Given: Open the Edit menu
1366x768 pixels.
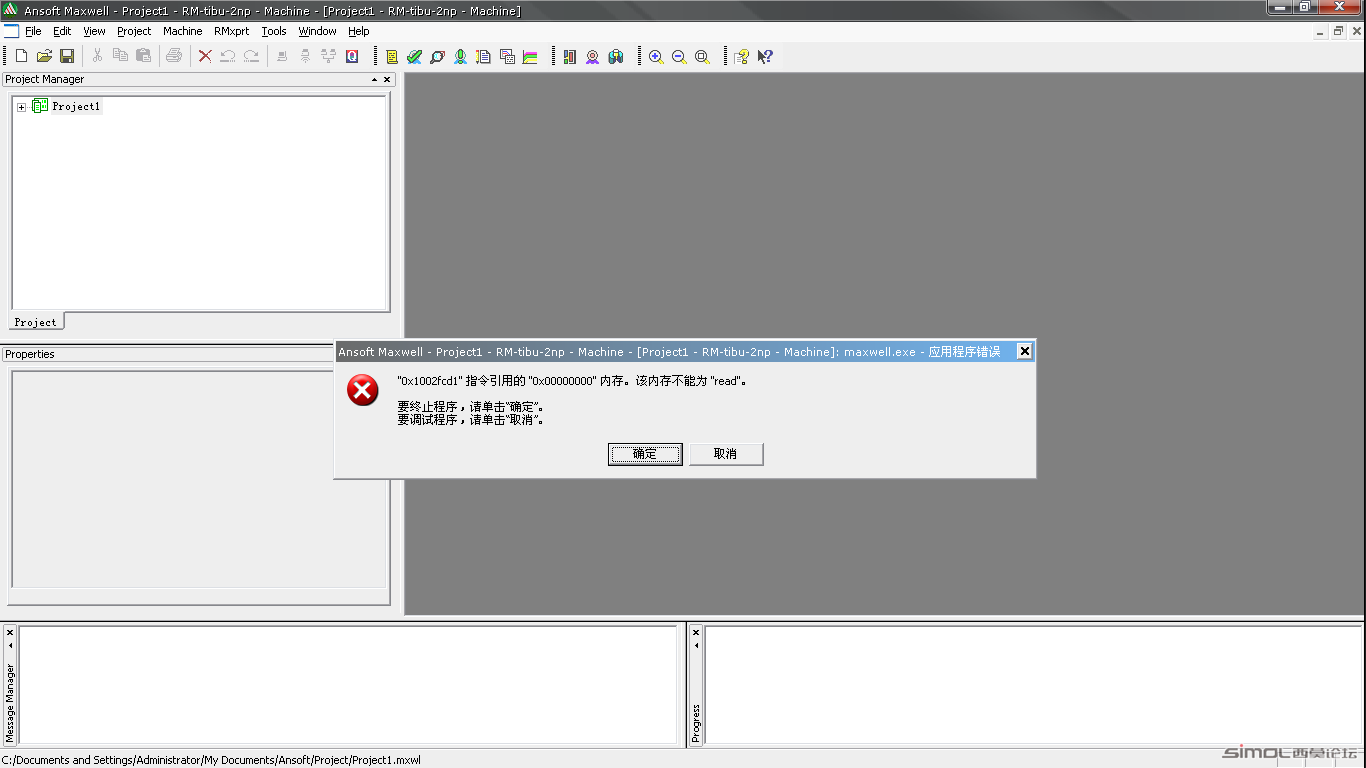Looking at the screenshot, I should (x=62, y=31).
